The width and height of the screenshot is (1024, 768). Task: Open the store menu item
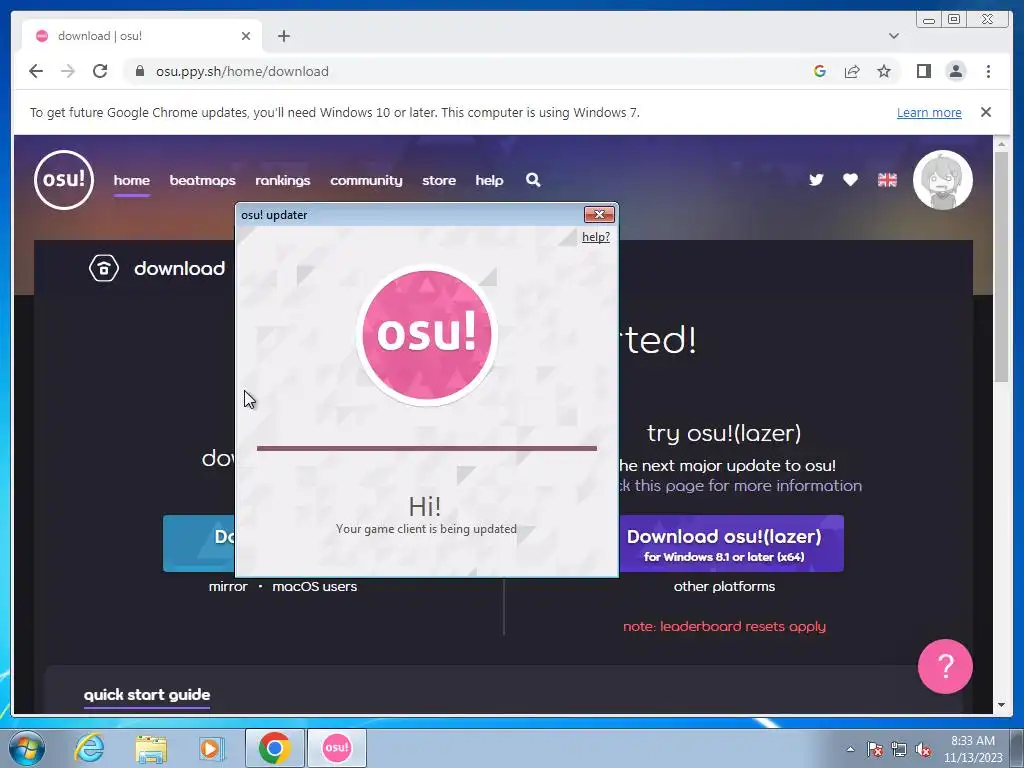pyautogui.click(x=439, y=180)
